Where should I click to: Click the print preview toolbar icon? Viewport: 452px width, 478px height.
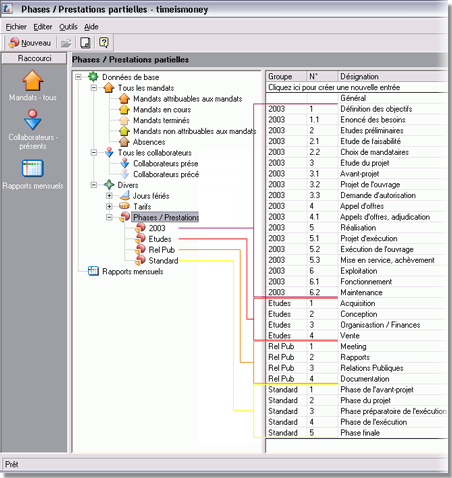(x=85, y=43)
